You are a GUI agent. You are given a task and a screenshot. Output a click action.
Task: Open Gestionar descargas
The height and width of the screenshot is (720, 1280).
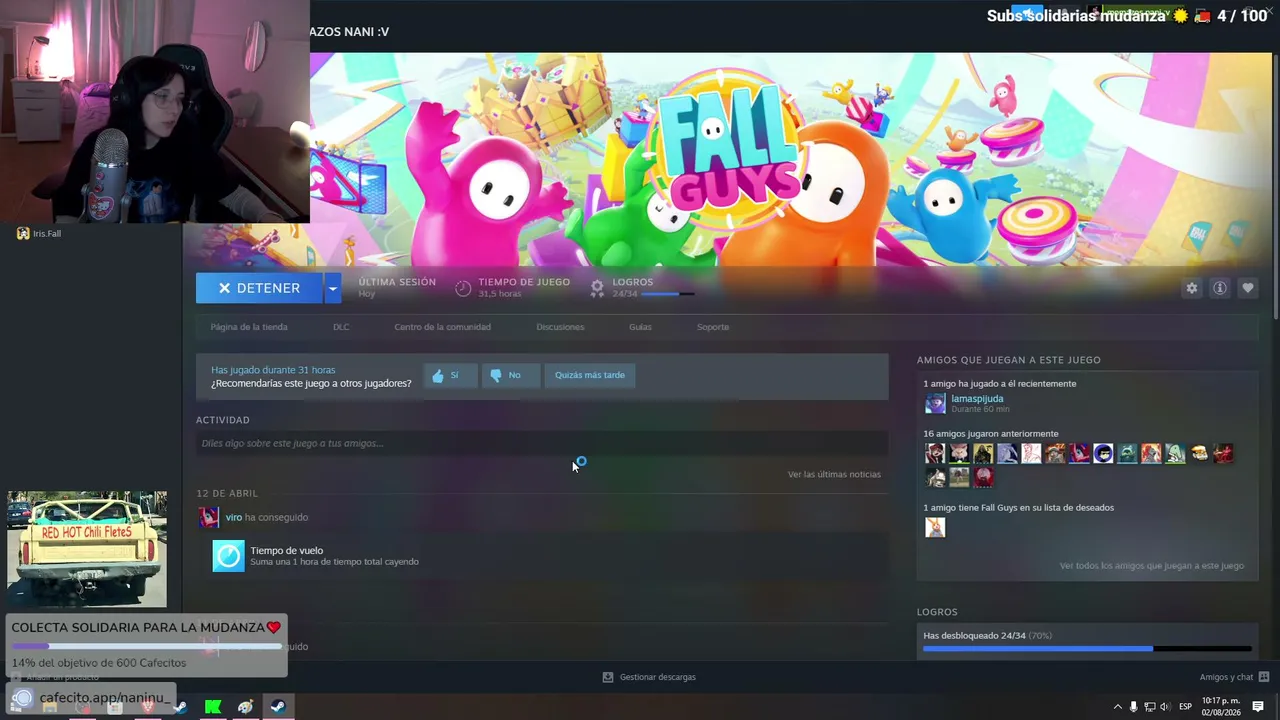click(657, 677)
